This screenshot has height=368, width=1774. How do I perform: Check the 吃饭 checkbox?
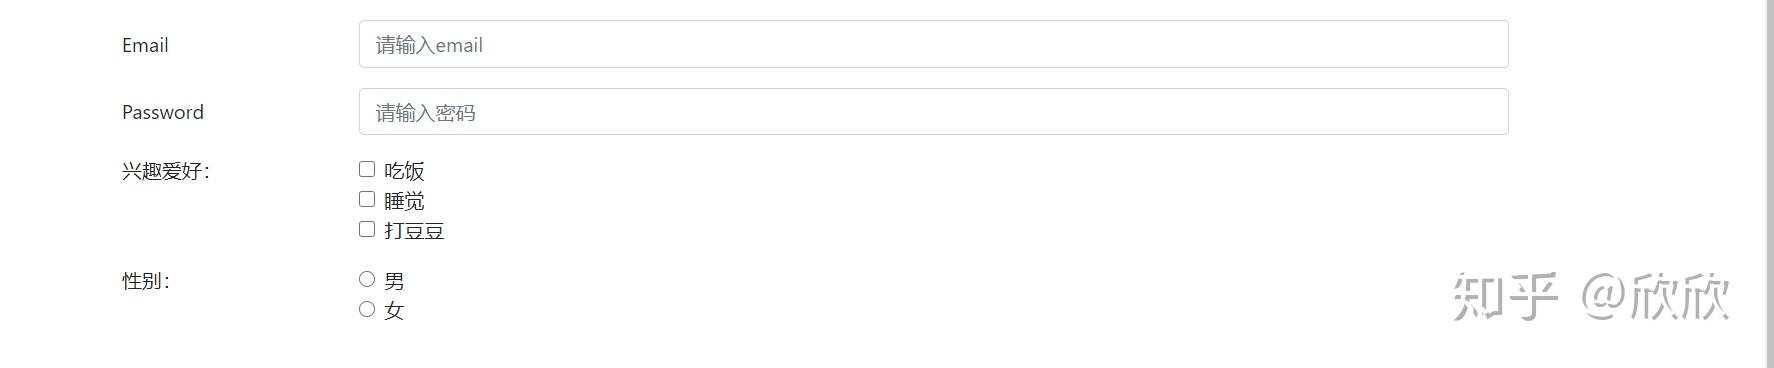coord(367,170)
